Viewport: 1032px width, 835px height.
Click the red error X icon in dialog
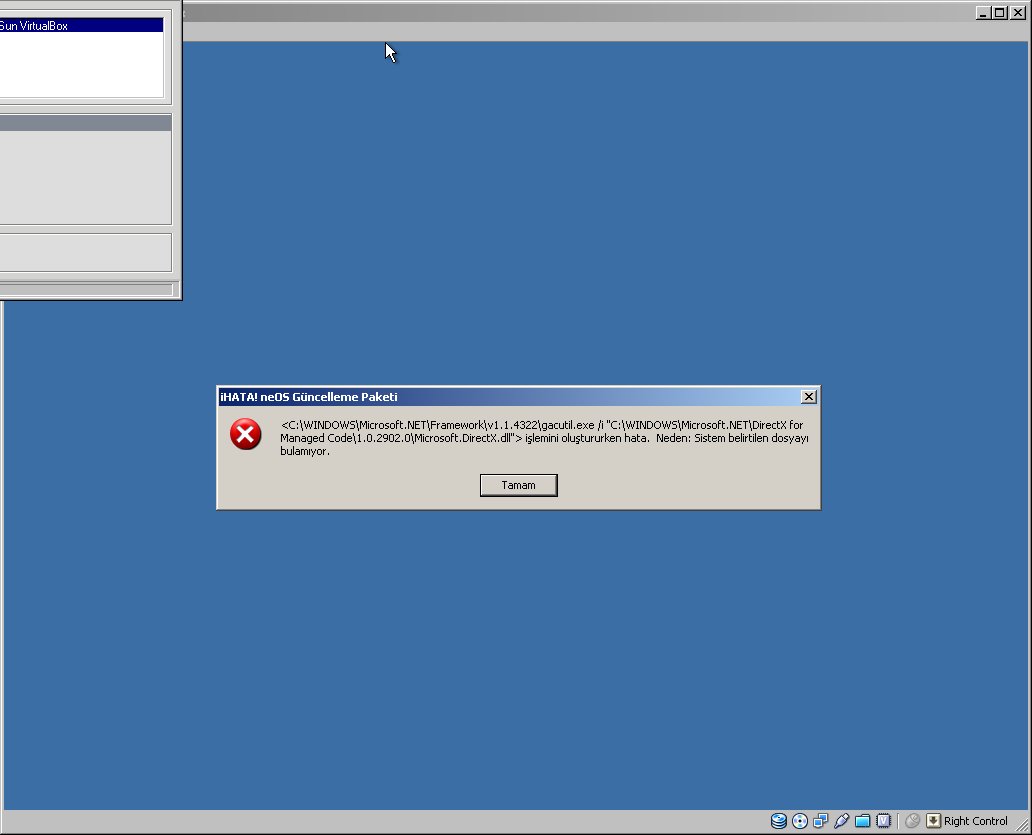(x=246, y=434)
